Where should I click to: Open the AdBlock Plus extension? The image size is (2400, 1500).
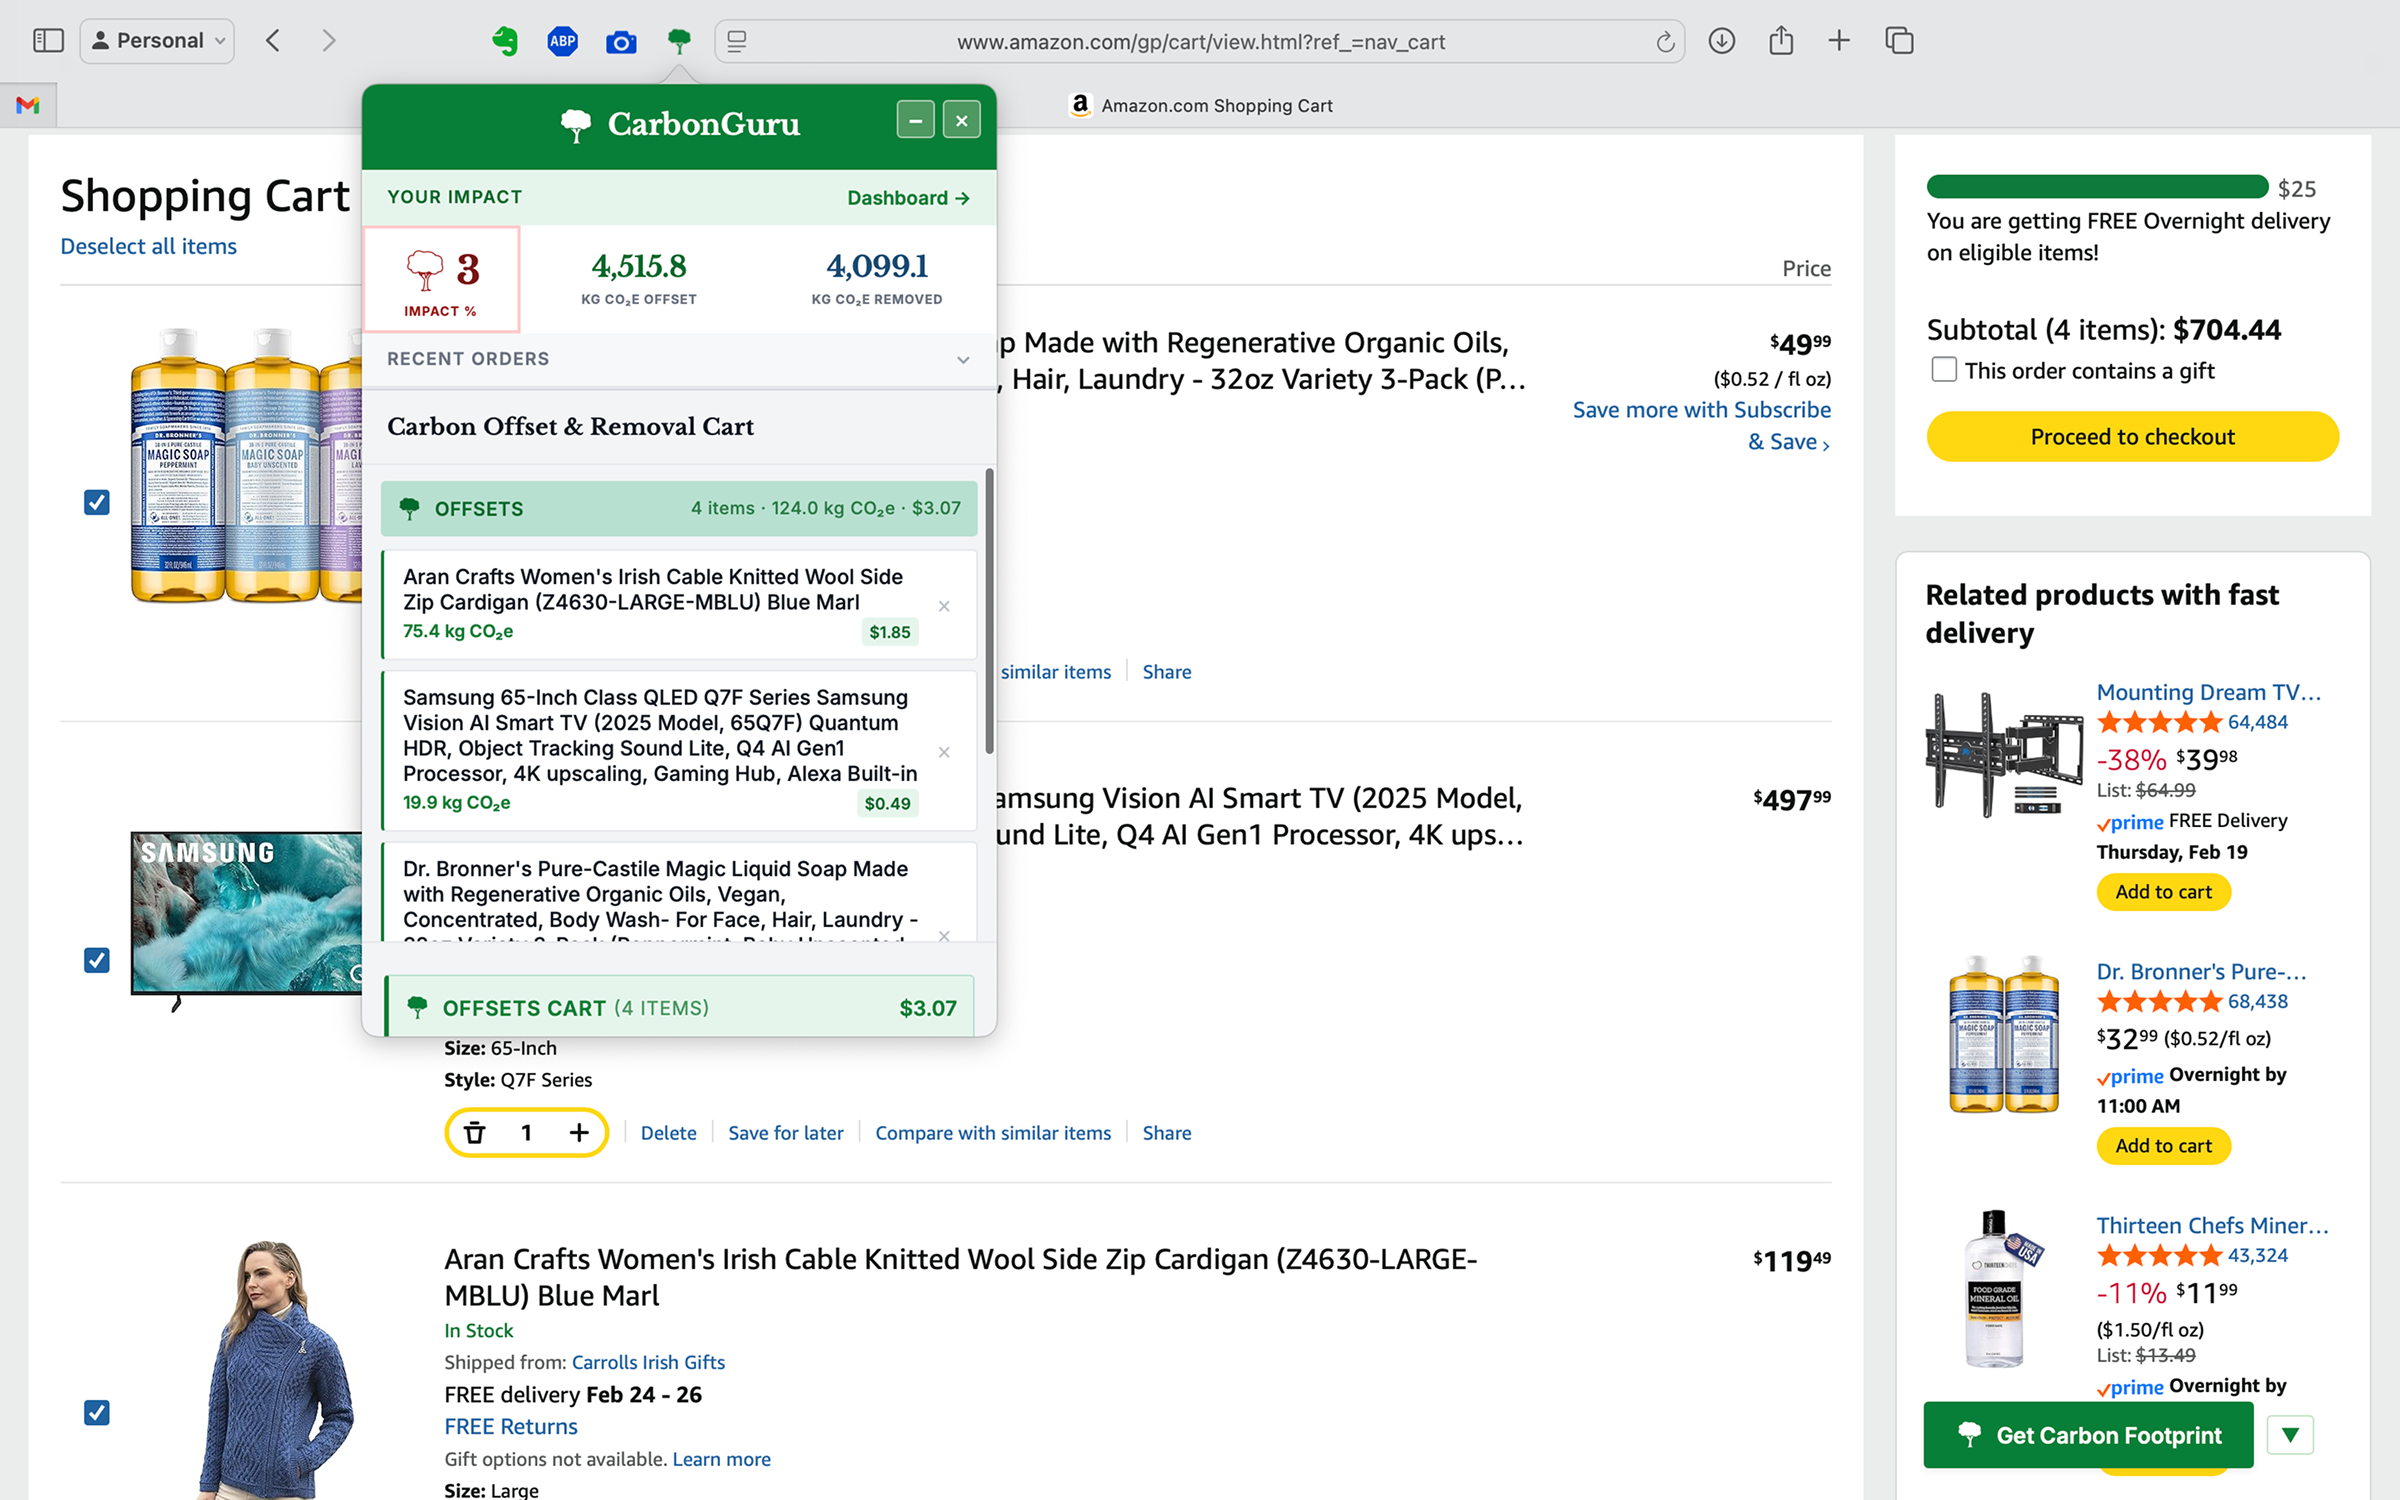click(563, 41)
